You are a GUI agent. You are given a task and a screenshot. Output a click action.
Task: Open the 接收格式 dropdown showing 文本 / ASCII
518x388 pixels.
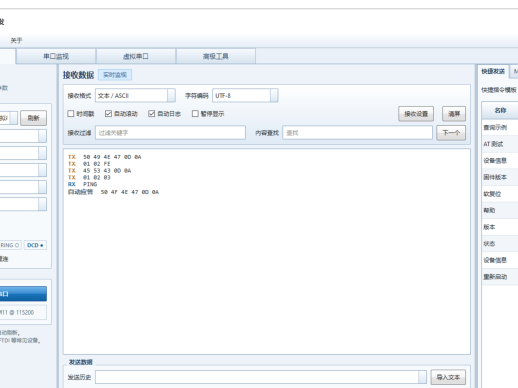[135, 96]
